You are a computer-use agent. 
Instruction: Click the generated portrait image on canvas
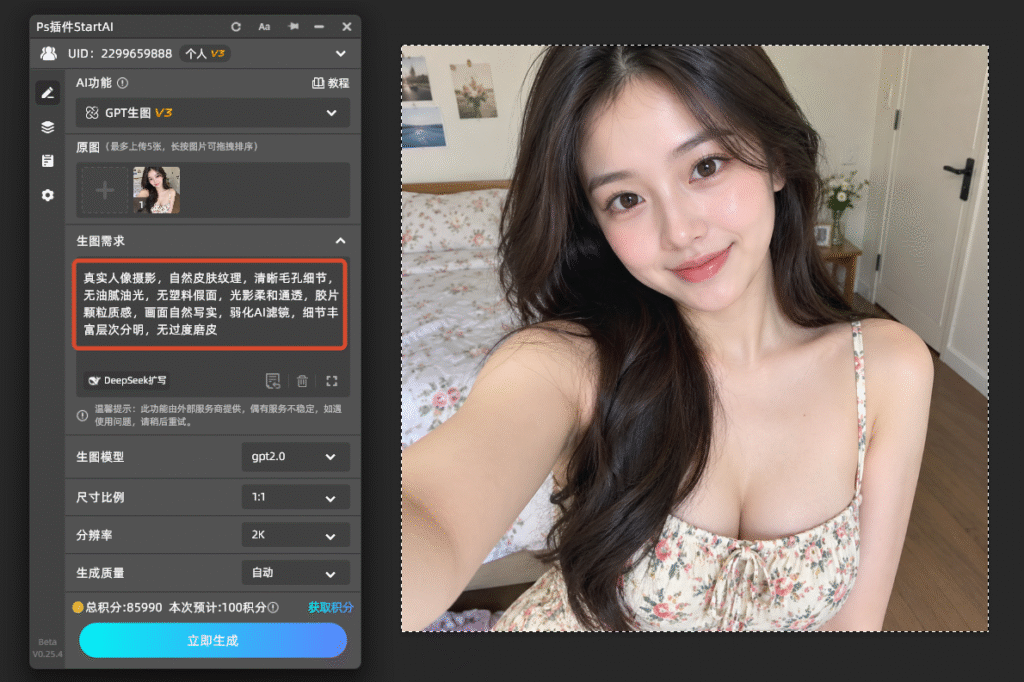(x=695, y=338)
